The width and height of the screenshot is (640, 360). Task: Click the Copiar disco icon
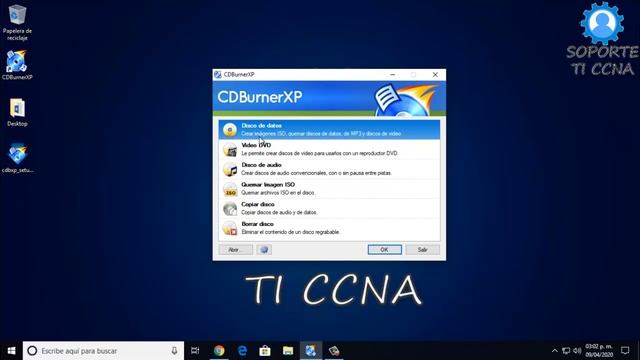tap(230, 209)
